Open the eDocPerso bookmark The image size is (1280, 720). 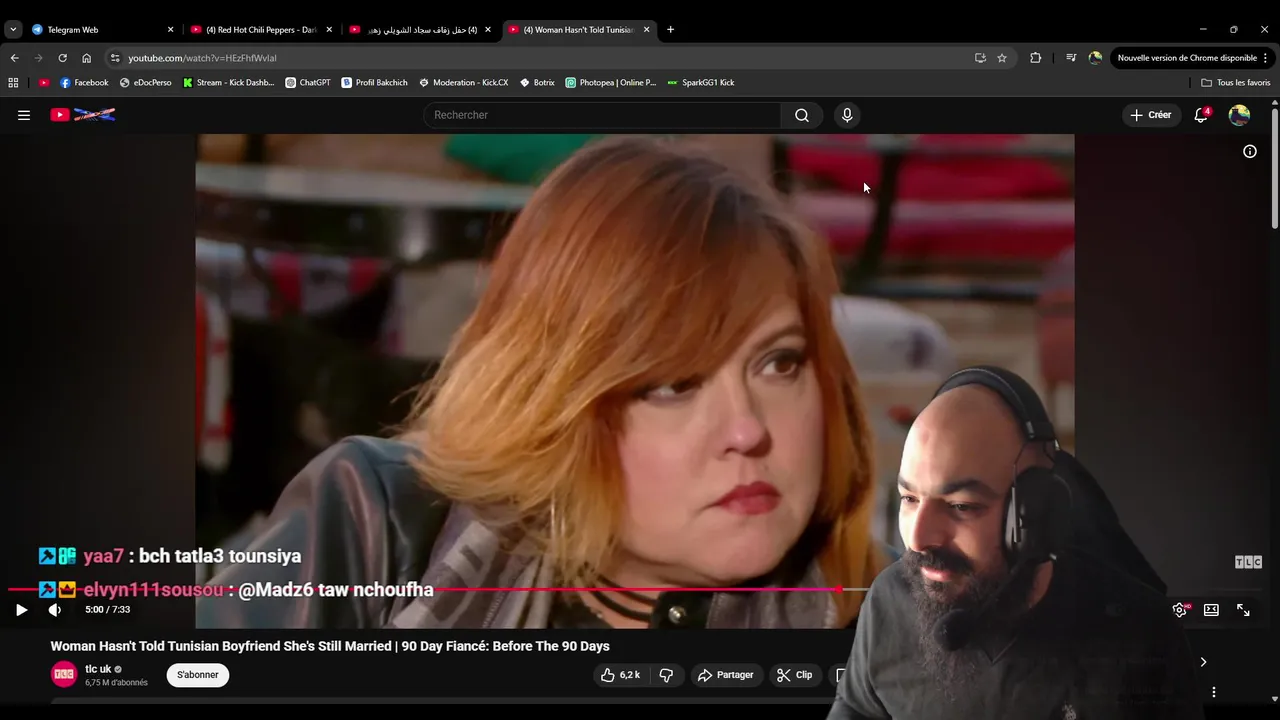[x=145, y=83]
